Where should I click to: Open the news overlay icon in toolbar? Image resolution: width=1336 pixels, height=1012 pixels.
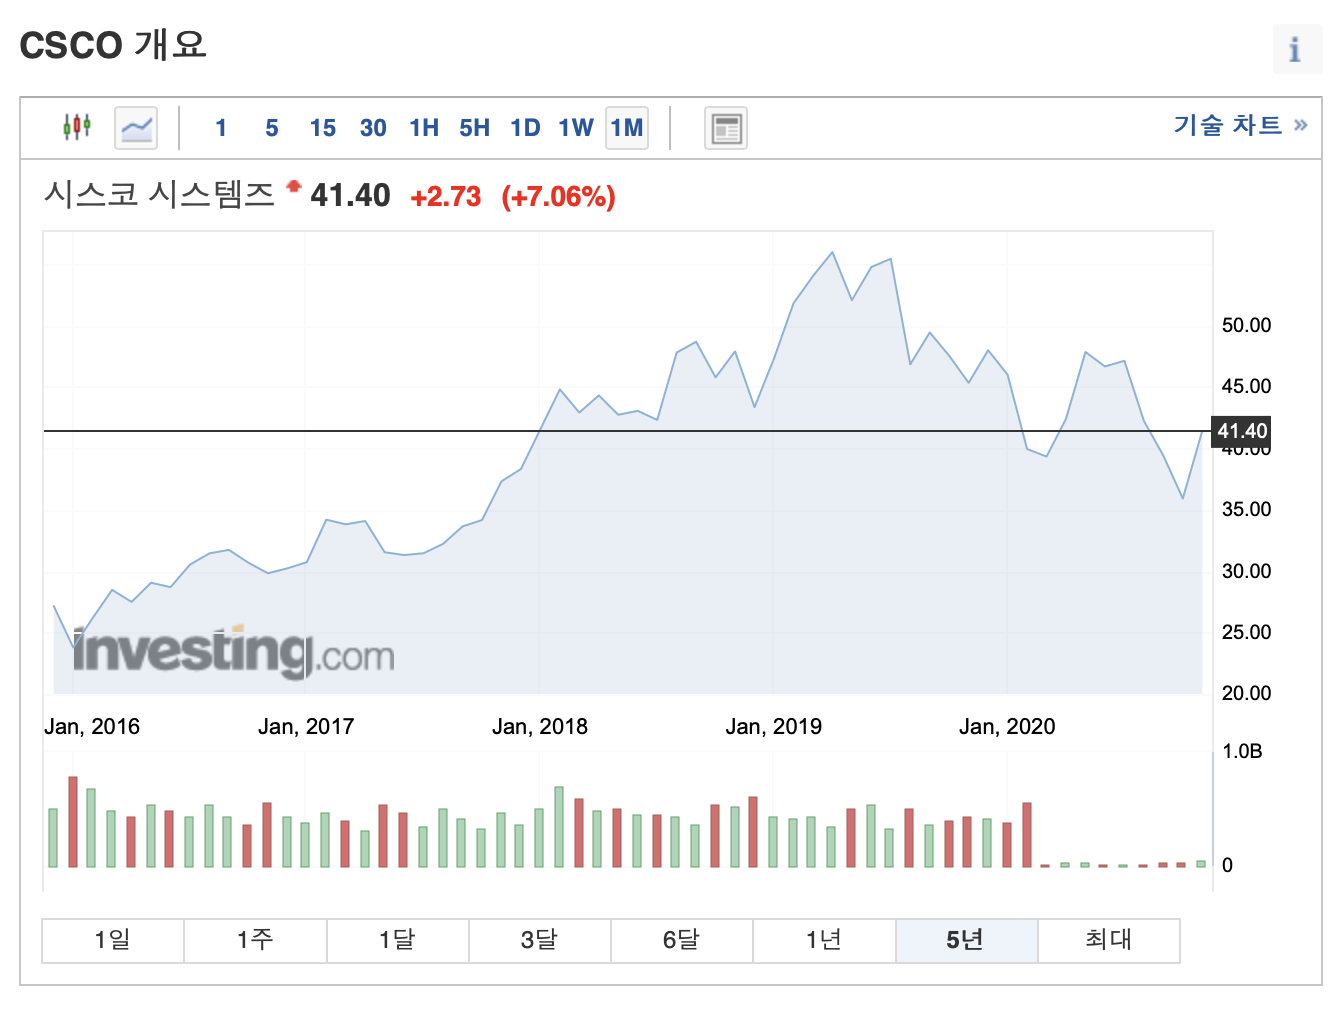[726, 128]
